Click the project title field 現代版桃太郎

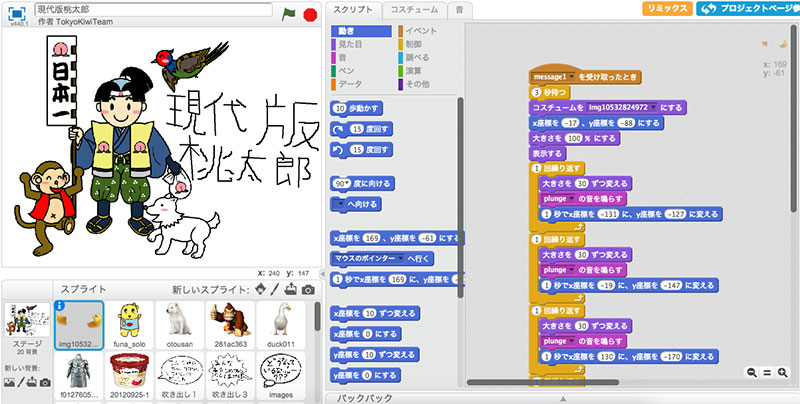(x=154, y=10)
